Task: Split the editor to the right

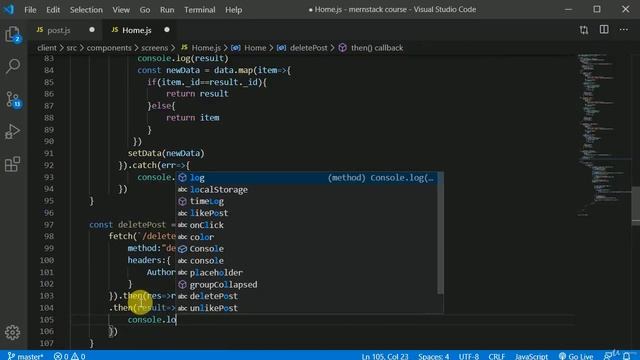Action: click(x=604, y=29)
